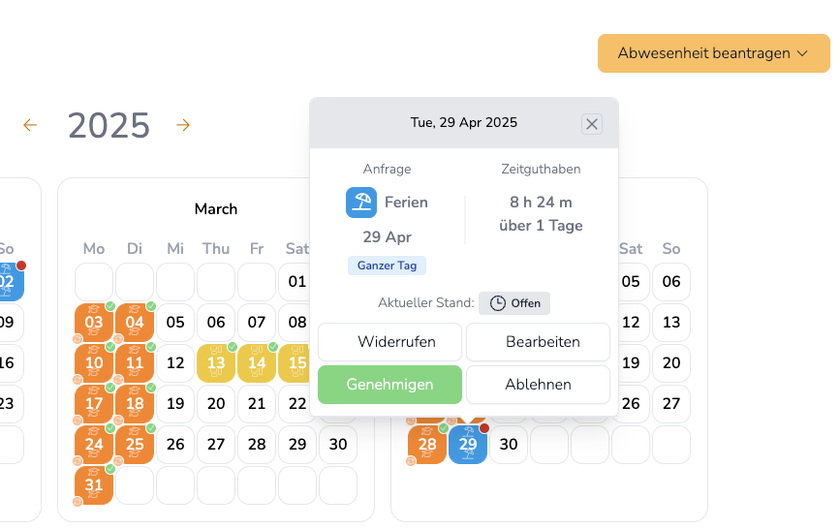Click the Ganzer Tag tag
This screenshot has height=531, width=840.
click(387, 265)
